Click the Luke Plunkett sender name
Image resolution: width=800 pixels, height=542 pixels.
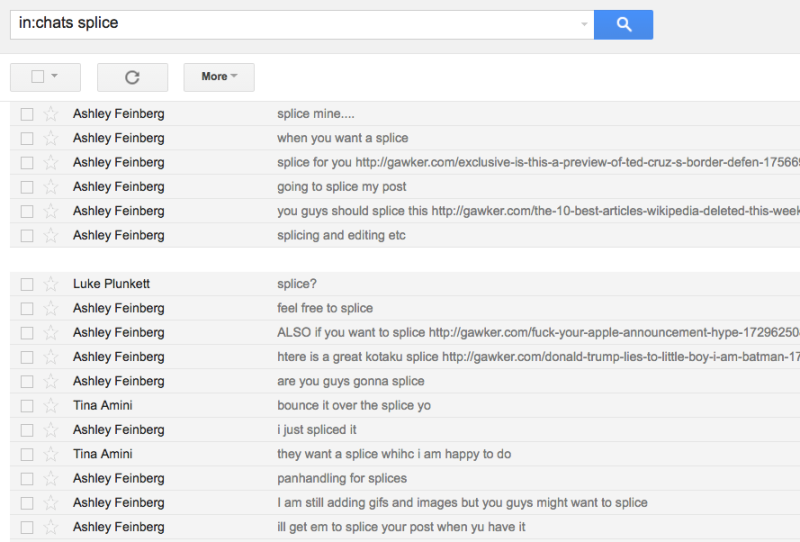pos(111,284)
